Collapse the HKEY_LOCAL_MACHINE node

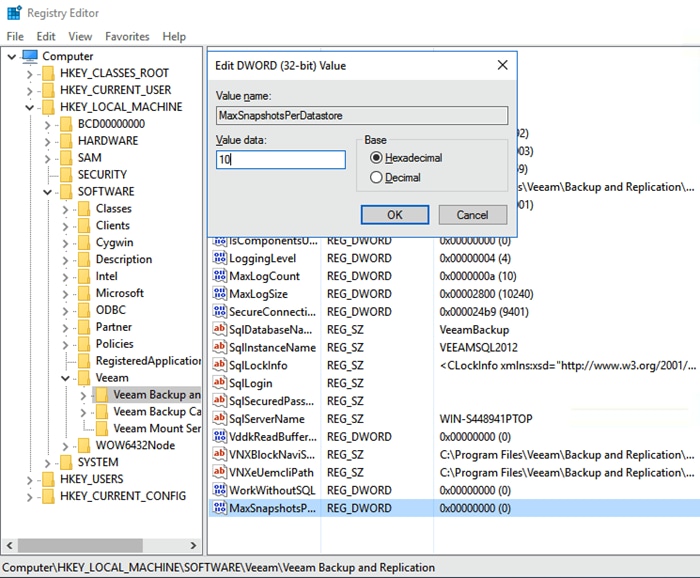point(29,108)
